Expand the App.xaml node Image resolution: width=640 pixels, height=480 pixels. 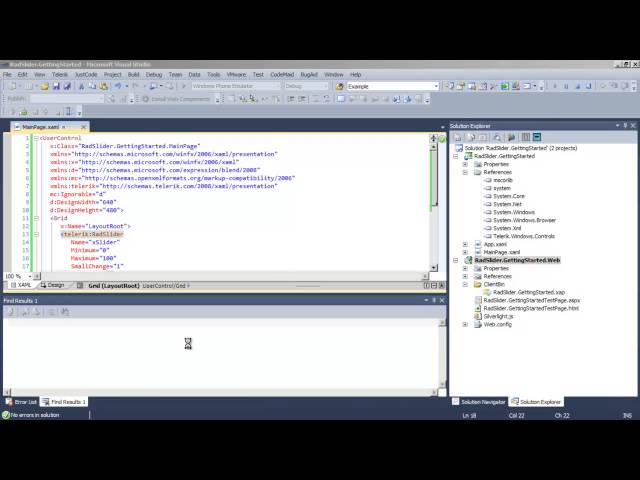pyautogui.click(x=465, y=244)
